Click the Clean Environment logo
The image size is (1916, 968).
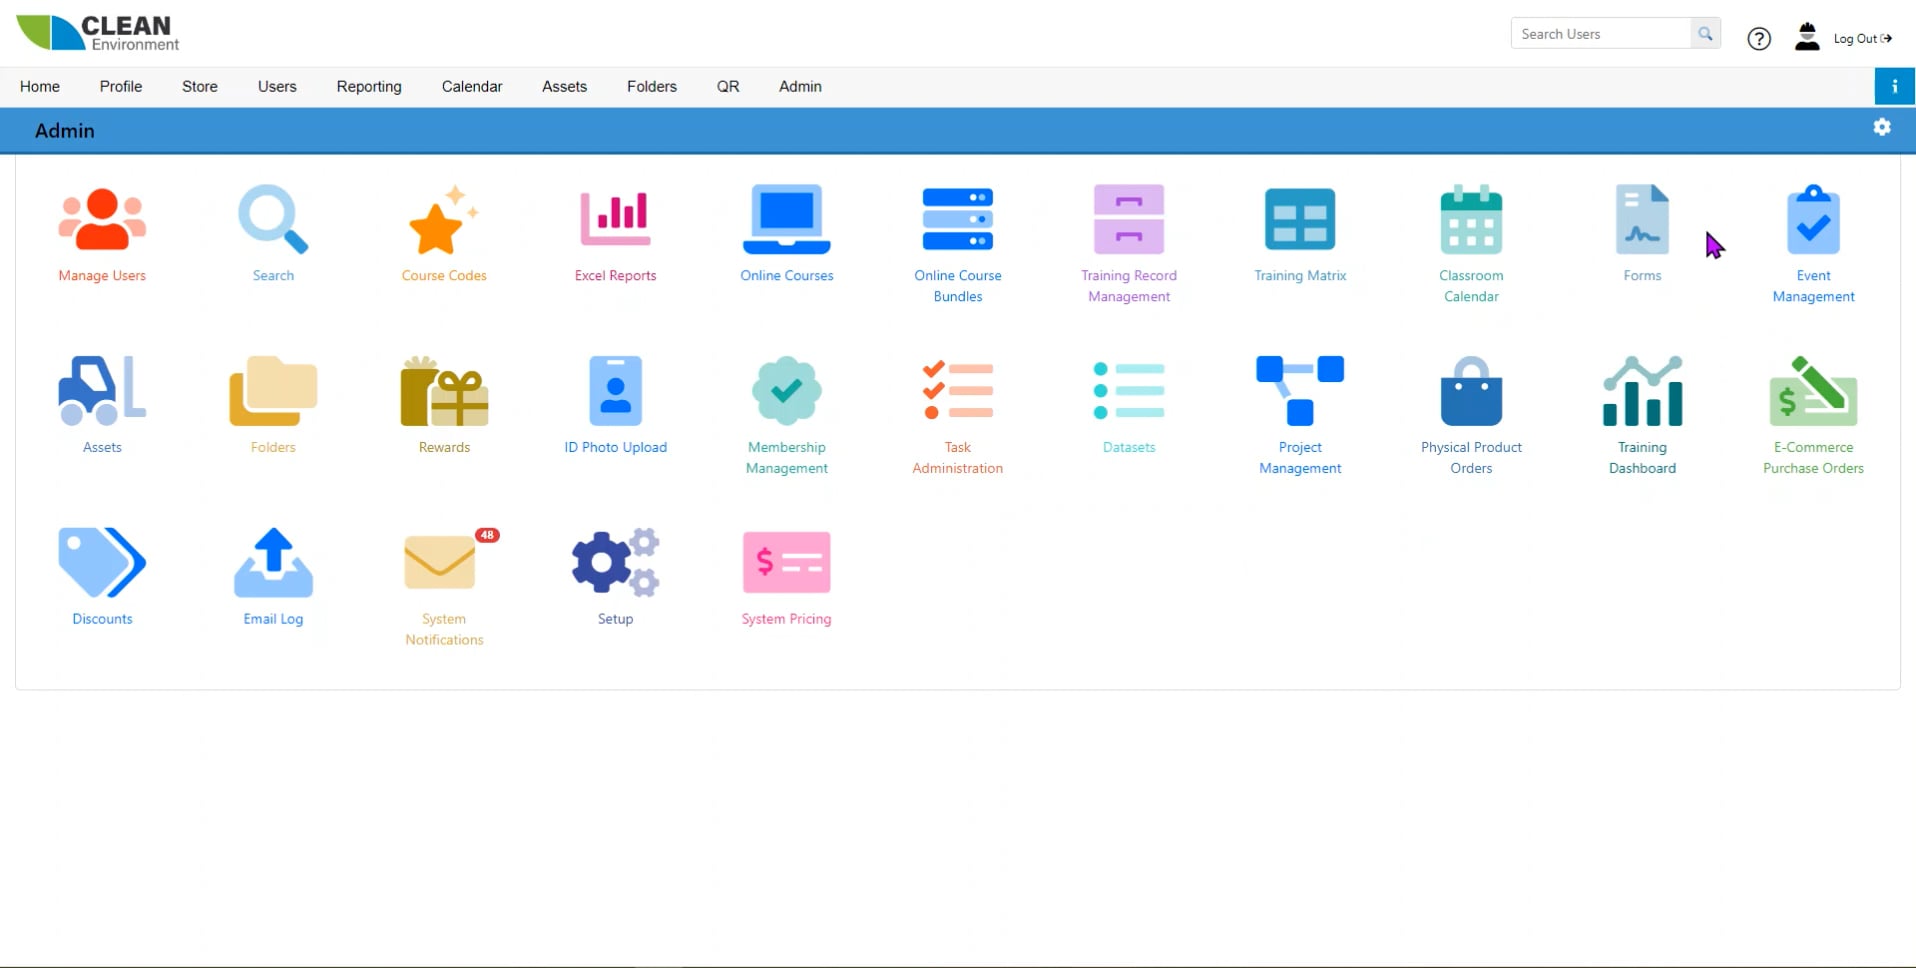click(x=98, y=33)
